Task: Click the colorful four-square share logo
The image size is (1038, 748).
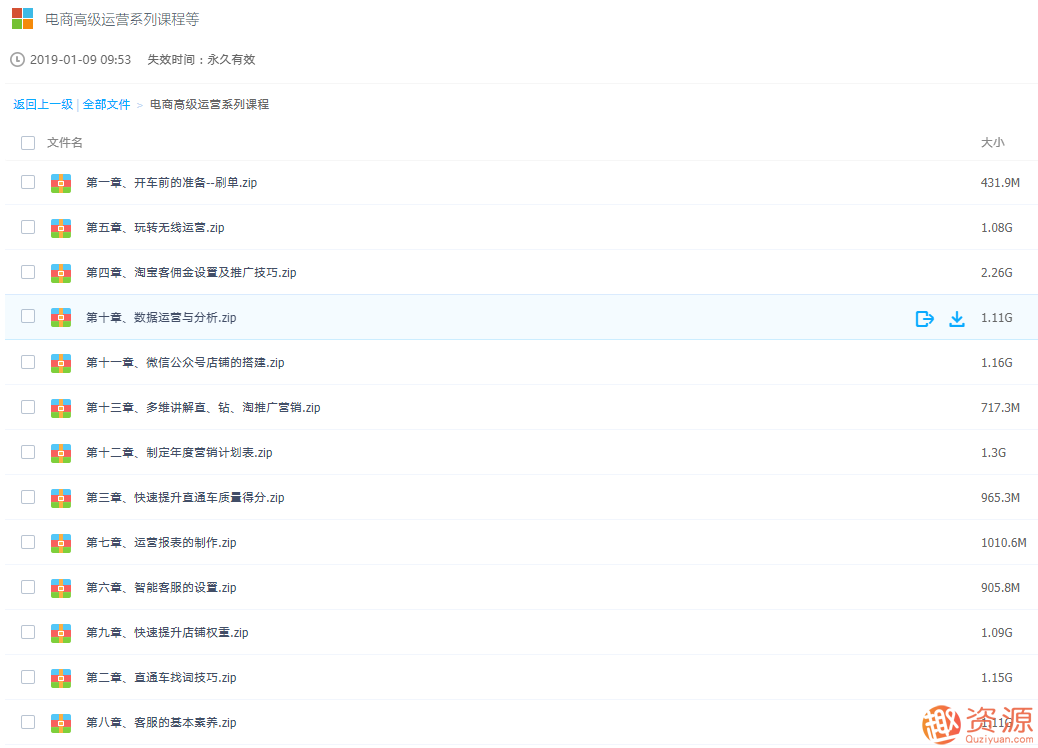Action: pyautogui.click(x=23, y=19)
